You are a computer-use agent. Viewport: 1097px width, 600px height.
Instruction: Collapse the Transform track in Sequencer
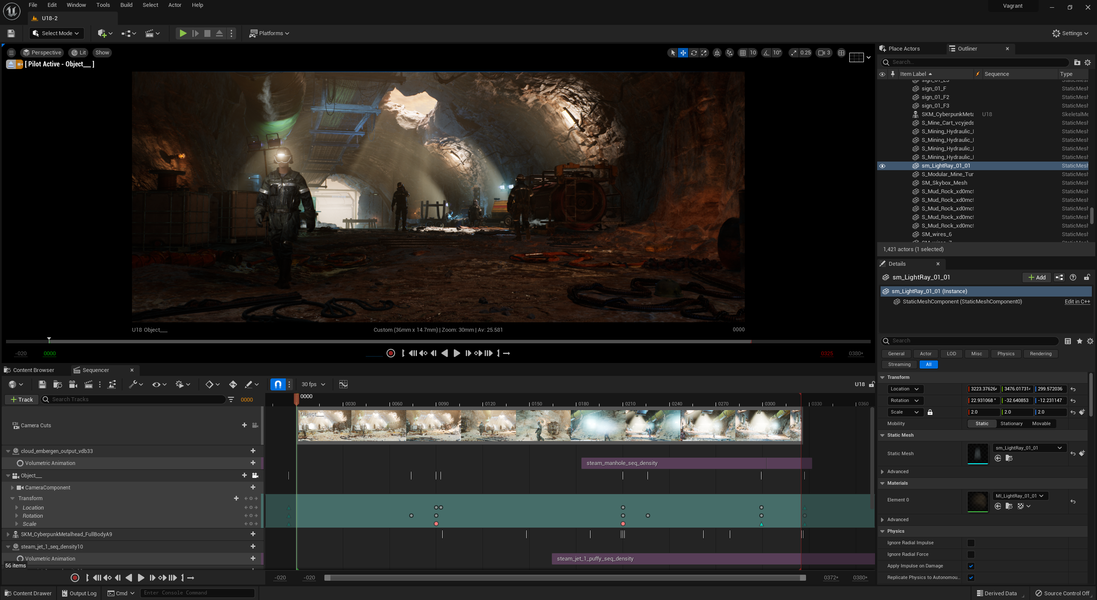click(x=13, y=499)
